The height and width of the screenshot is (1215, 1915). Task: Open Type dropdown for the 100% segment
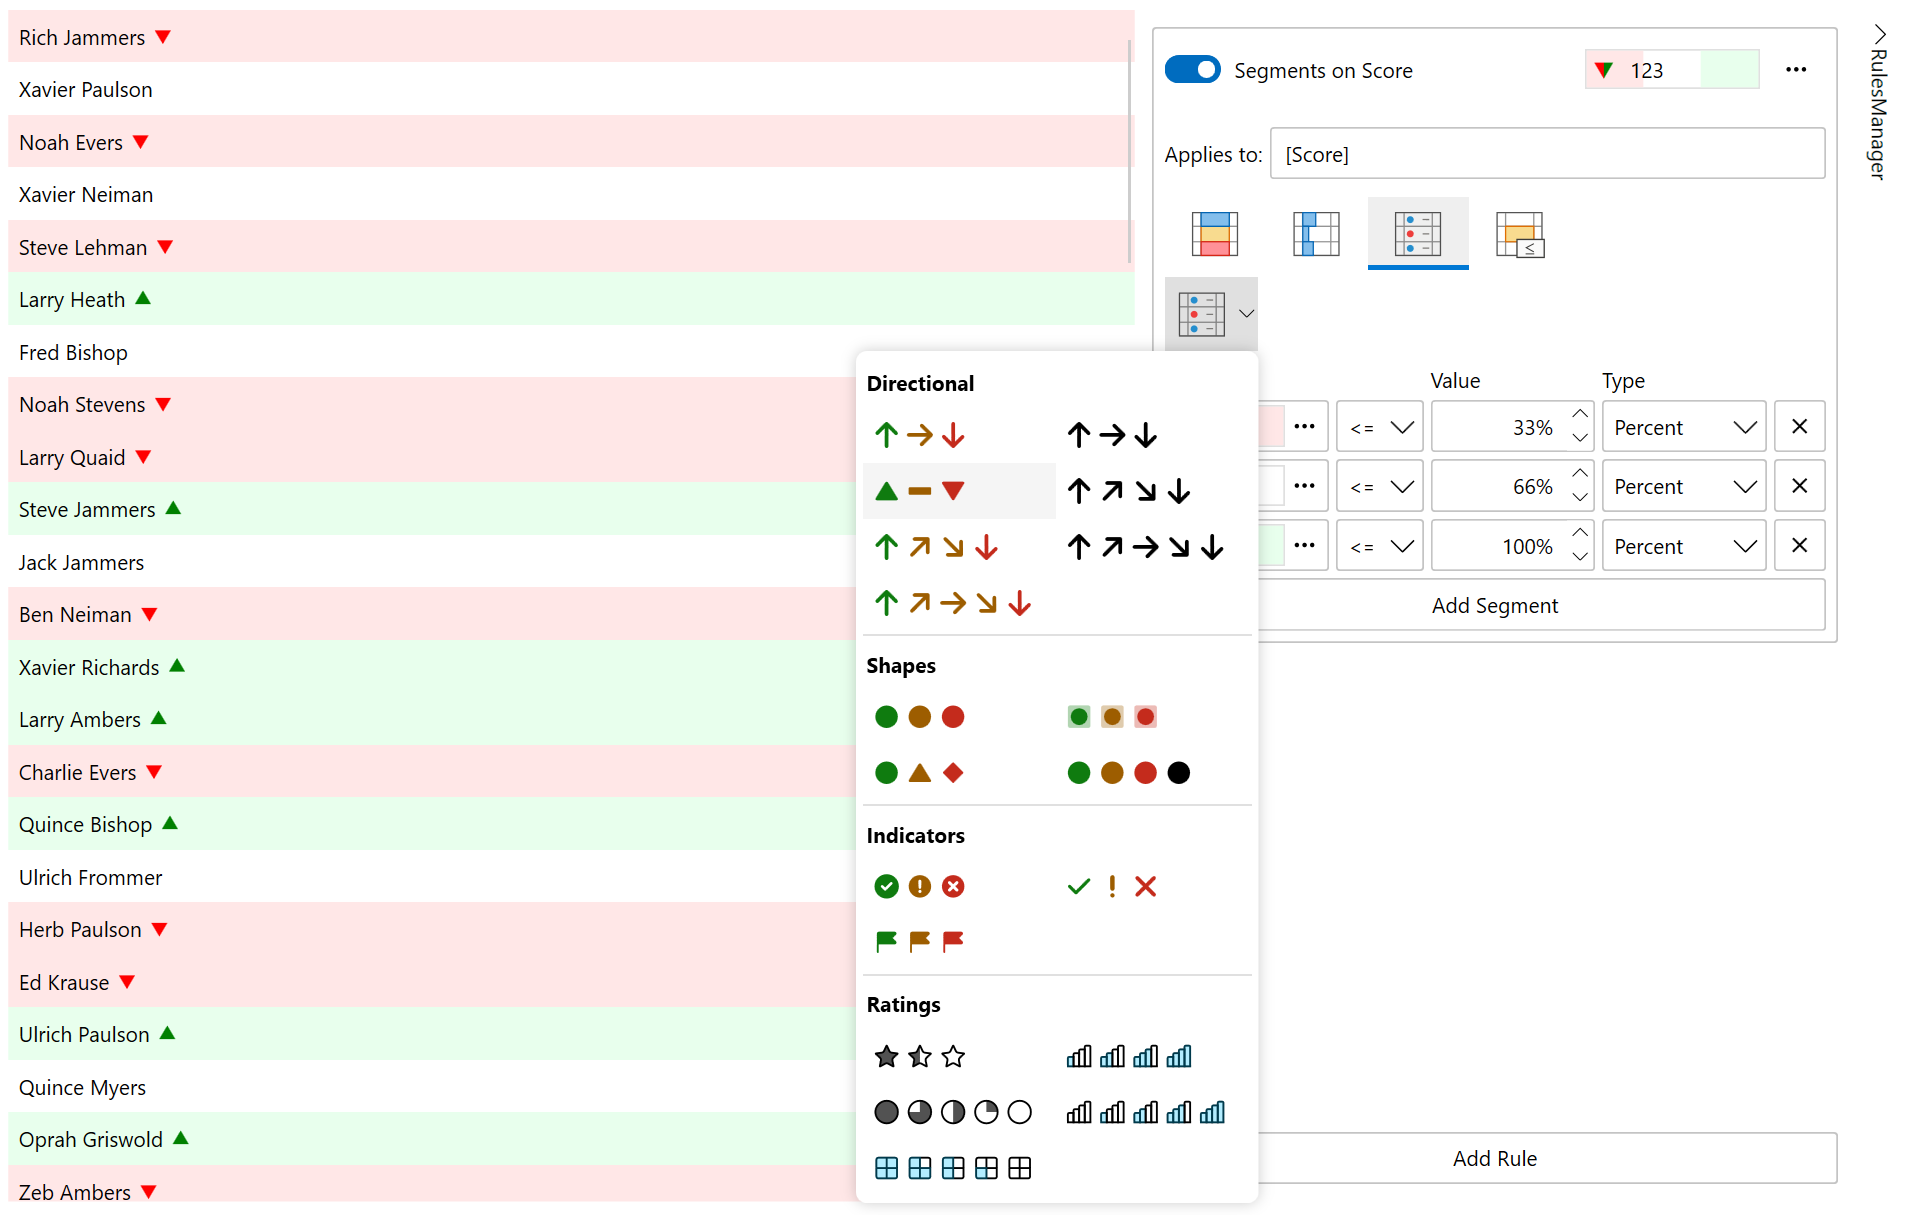(x=1684, y=547)
